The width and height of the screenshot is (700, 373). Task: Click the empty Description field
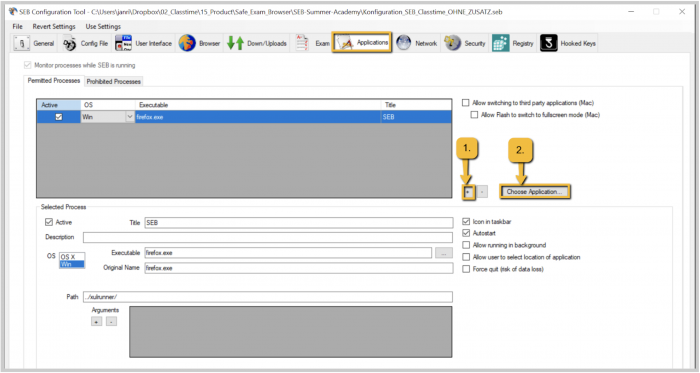(268, 237)
